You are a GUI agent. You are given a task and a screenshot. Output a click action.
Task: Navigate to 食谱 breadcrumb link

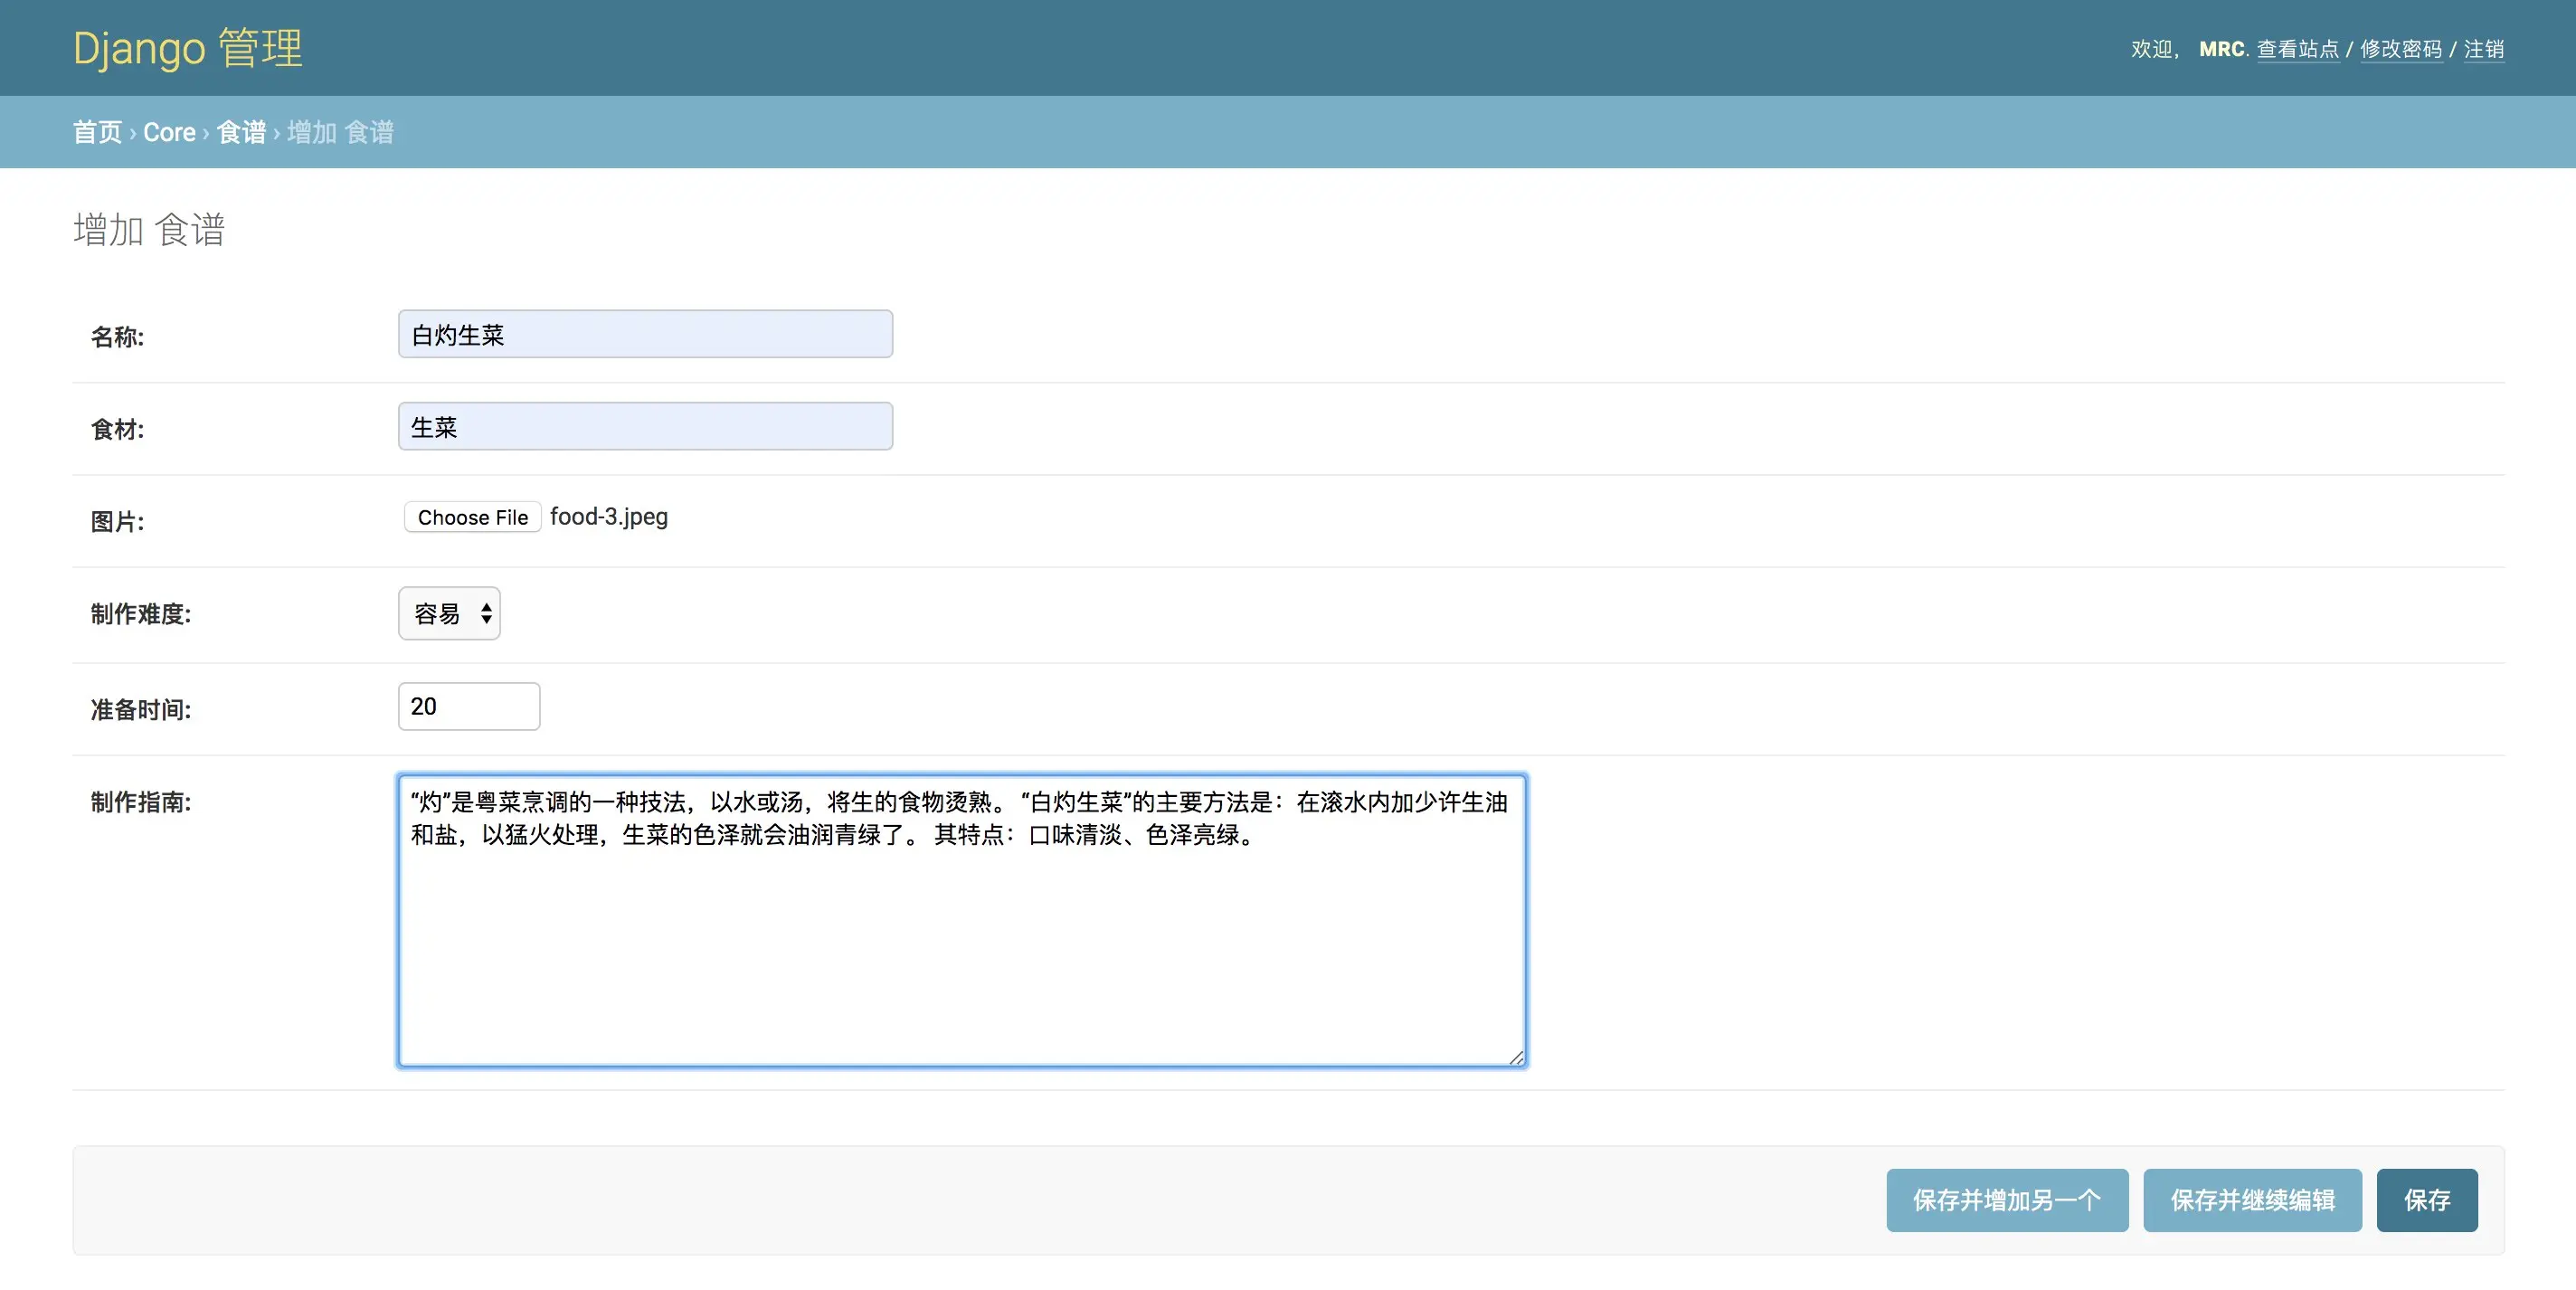point(241,132)
